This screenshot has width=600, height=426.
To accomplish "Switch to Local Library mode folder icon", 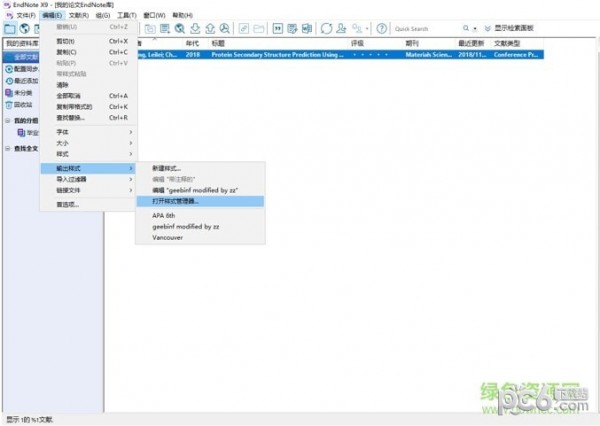I will [x=10, y=29].
